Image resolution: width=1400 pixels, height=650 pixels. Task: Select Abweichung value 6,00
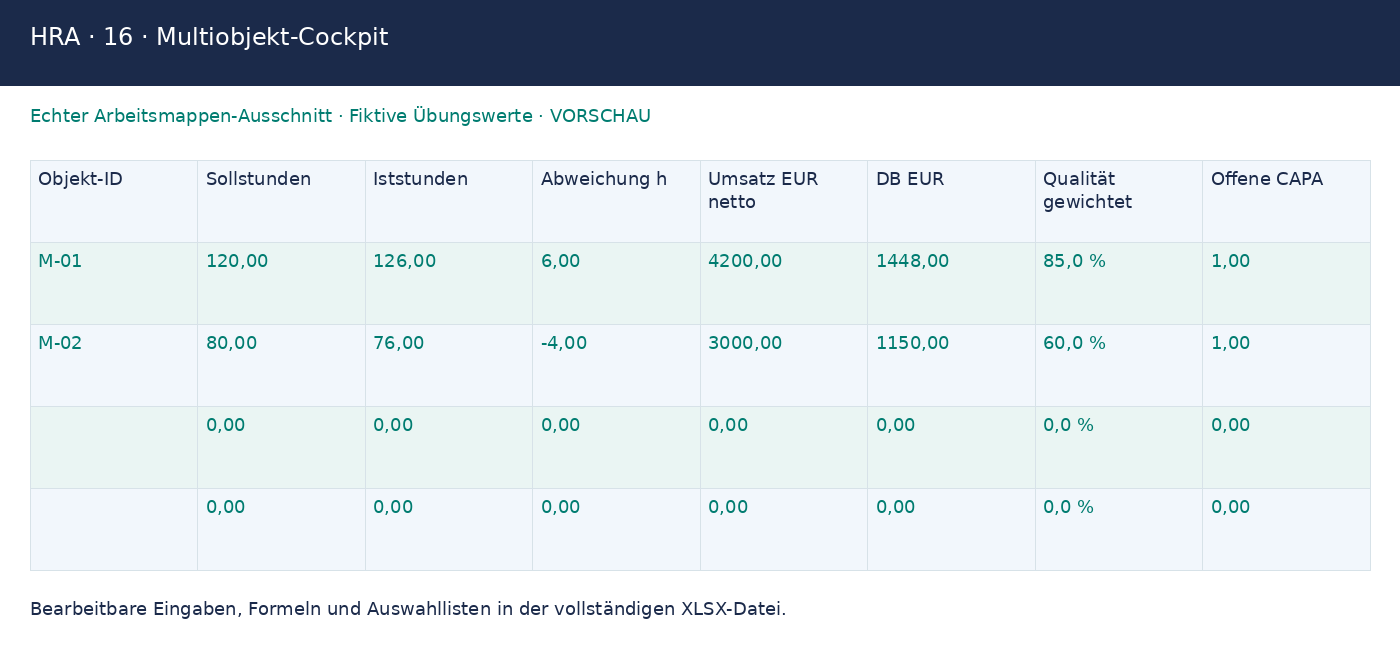point(616,283)
